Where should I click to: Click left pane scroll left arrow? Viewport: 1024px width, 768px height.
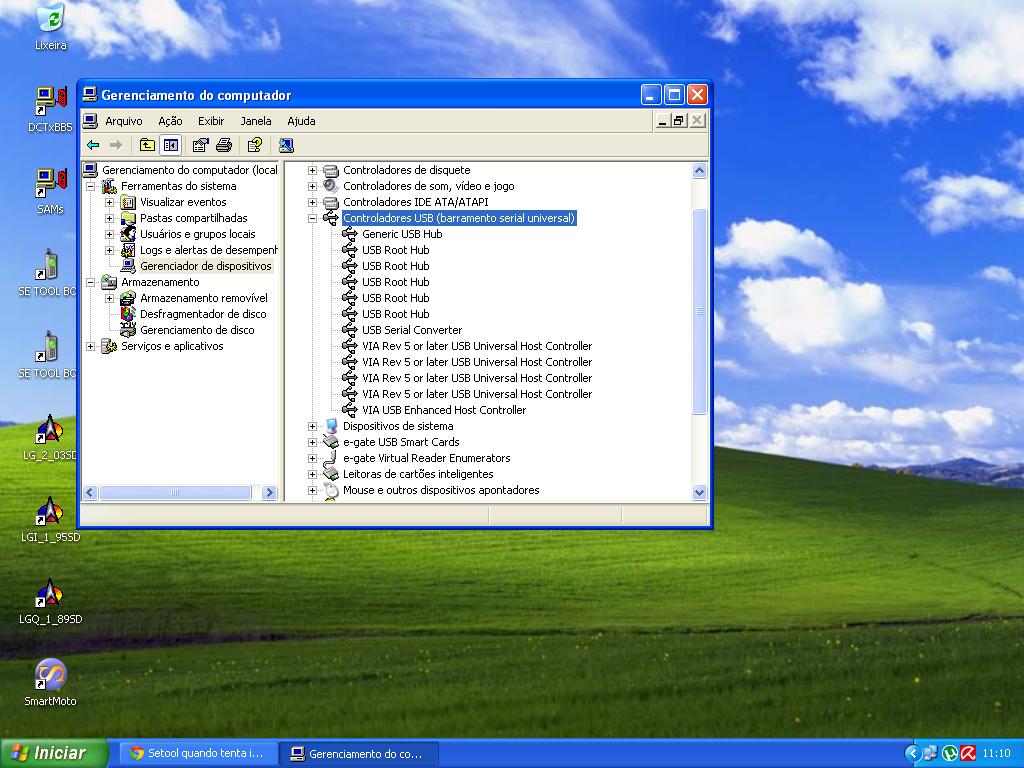point(90,493)
